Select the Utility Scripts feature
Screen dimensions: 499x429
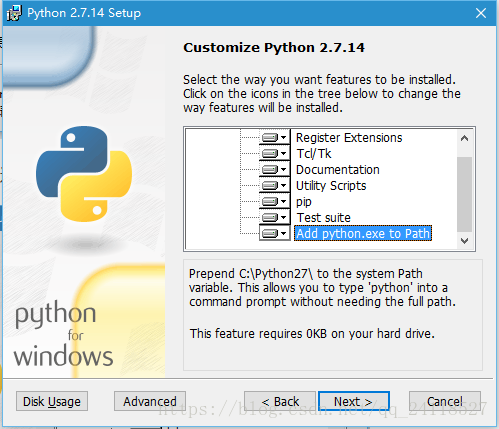click(331, 186)
